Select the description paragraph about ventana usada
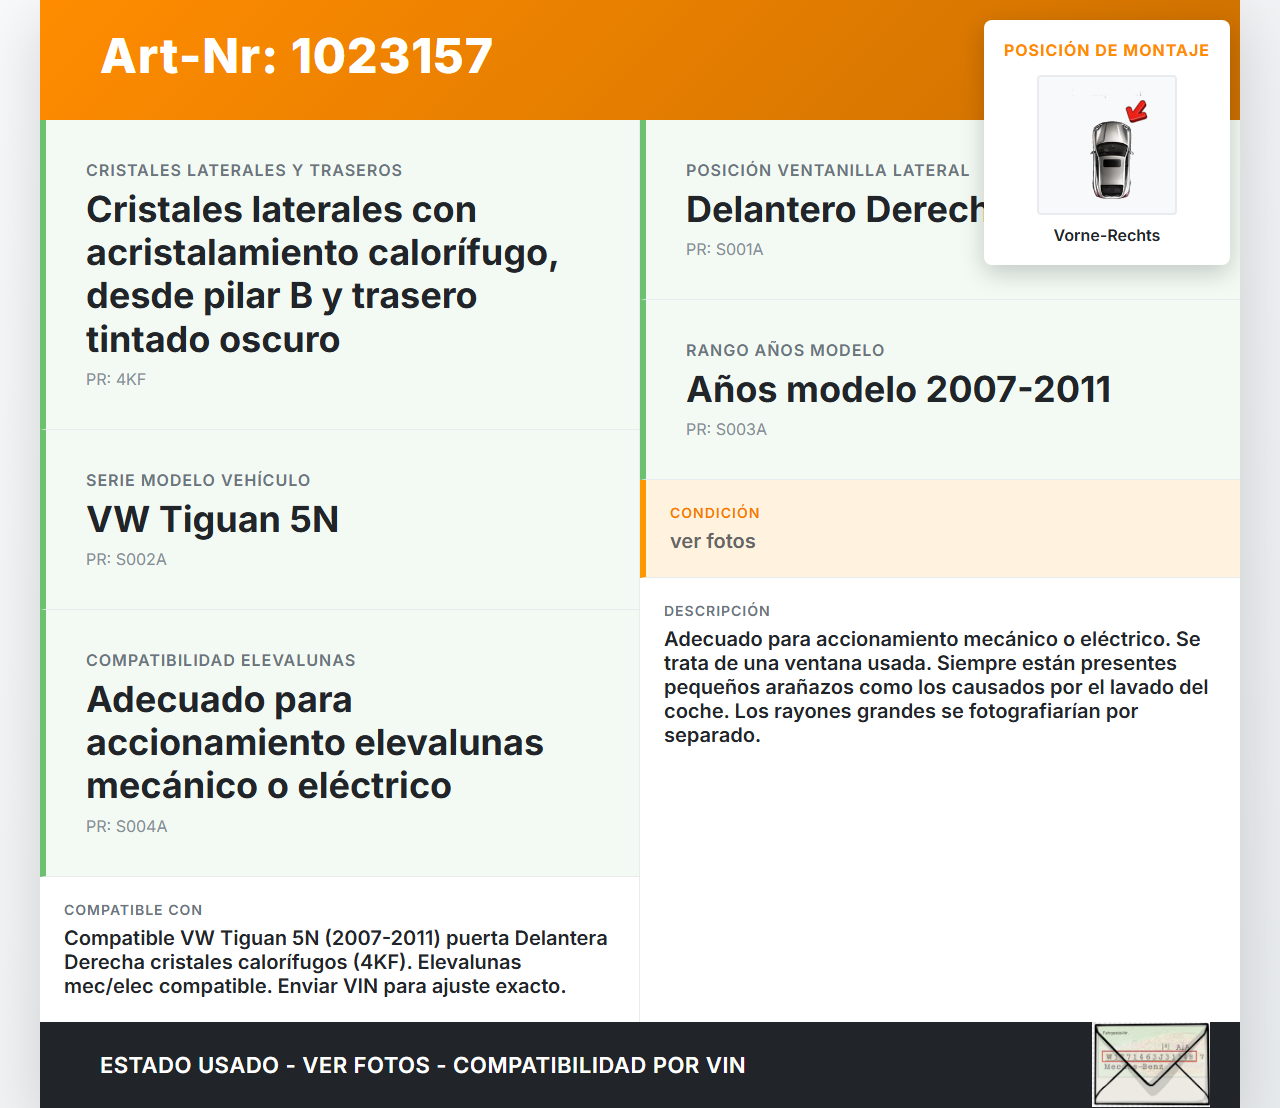The width and height of the screenshot is (1280, 1108). coord(937,687)
